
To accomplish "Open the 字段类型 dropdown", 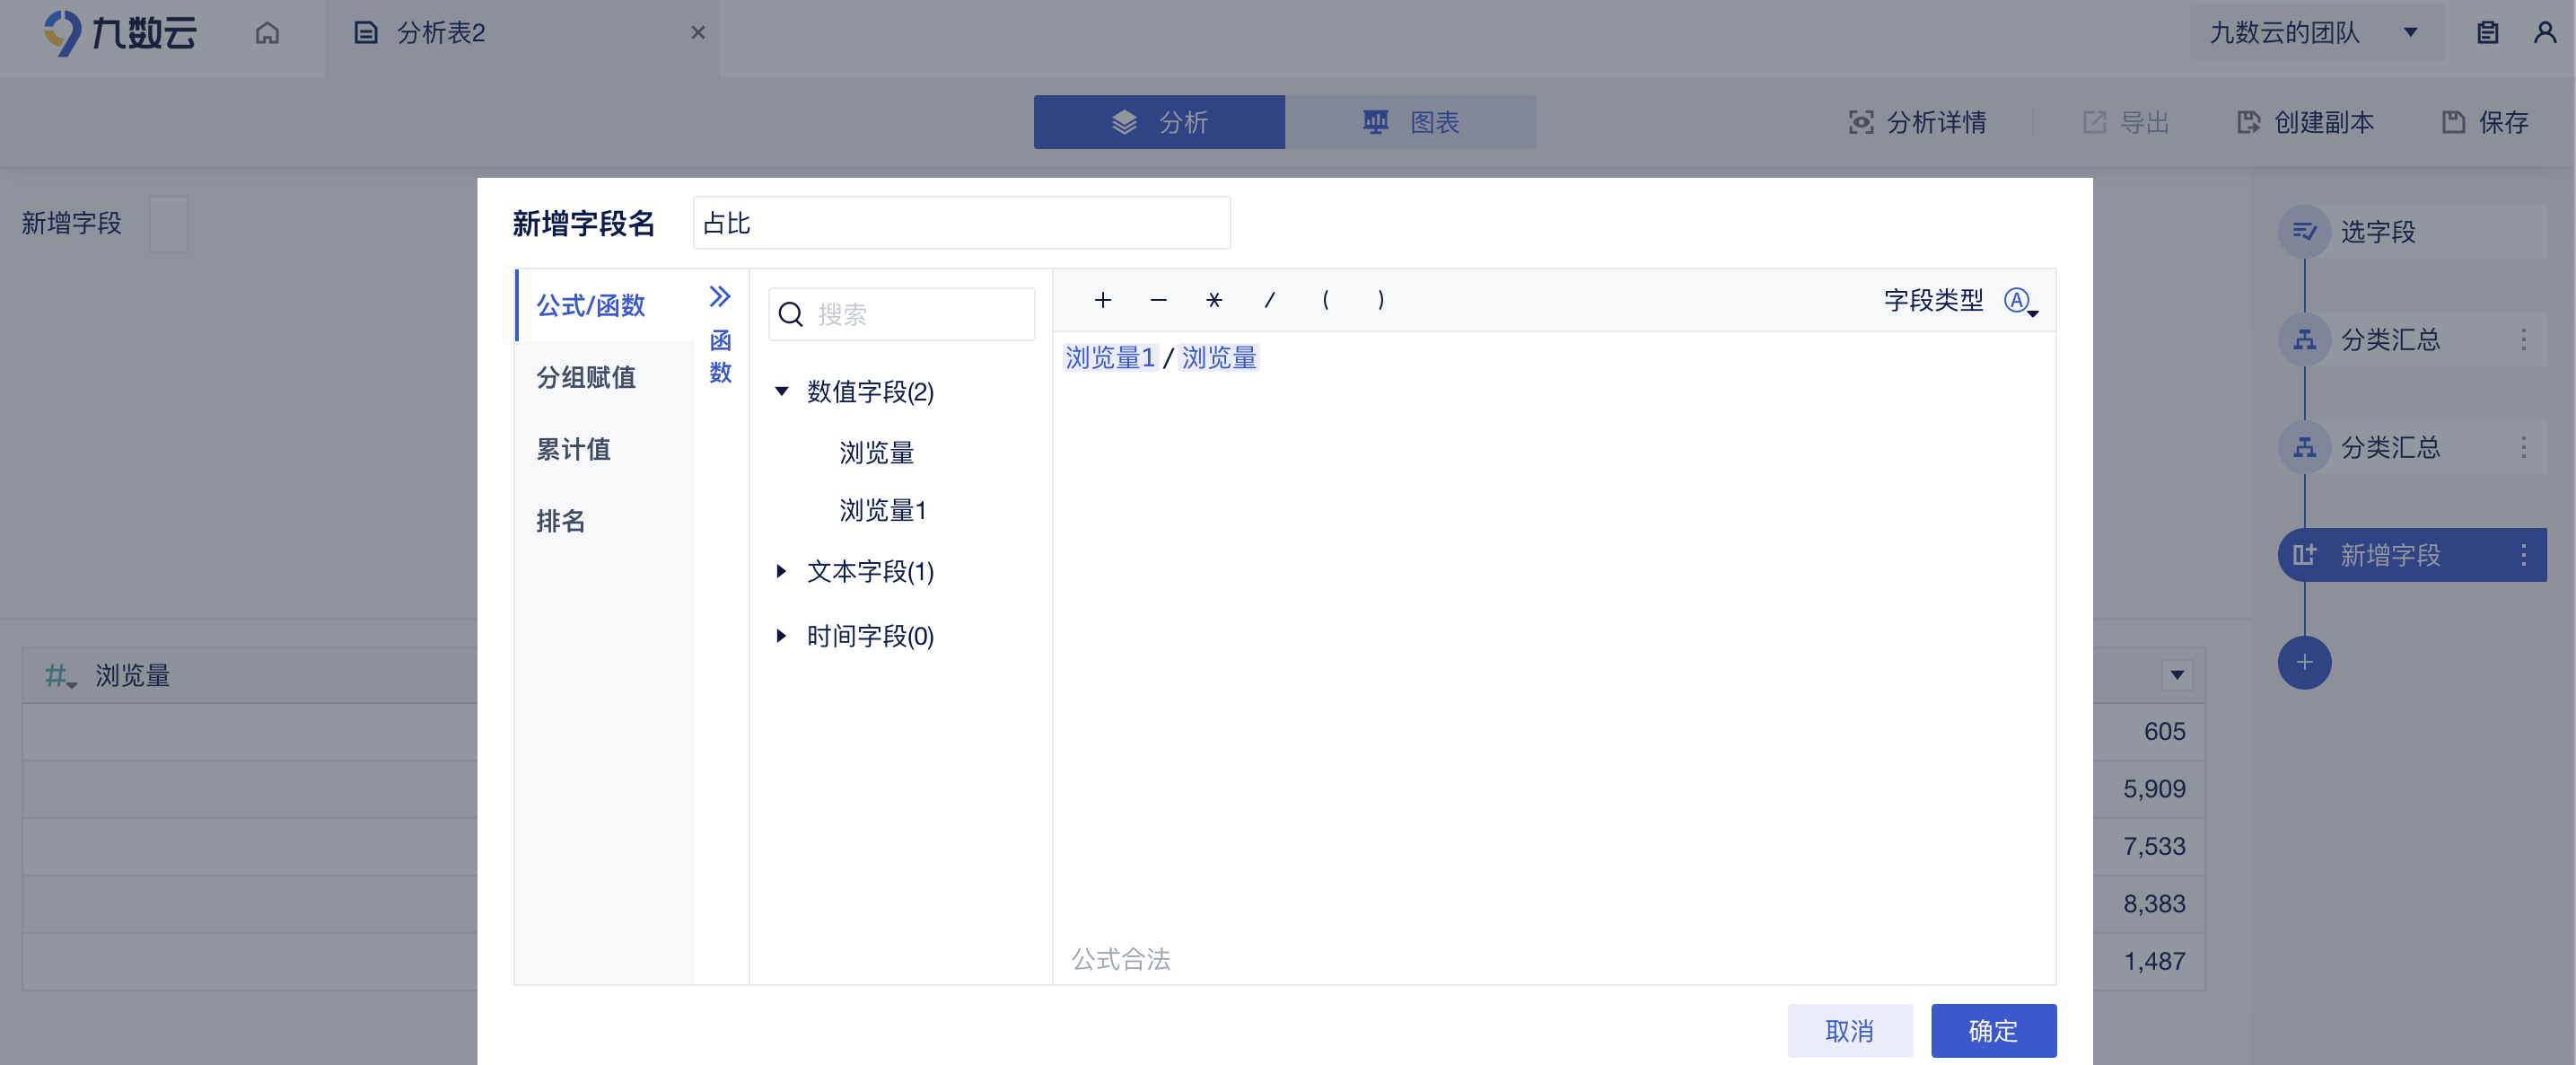I will pyautogui.click(x=2020, y=301).
